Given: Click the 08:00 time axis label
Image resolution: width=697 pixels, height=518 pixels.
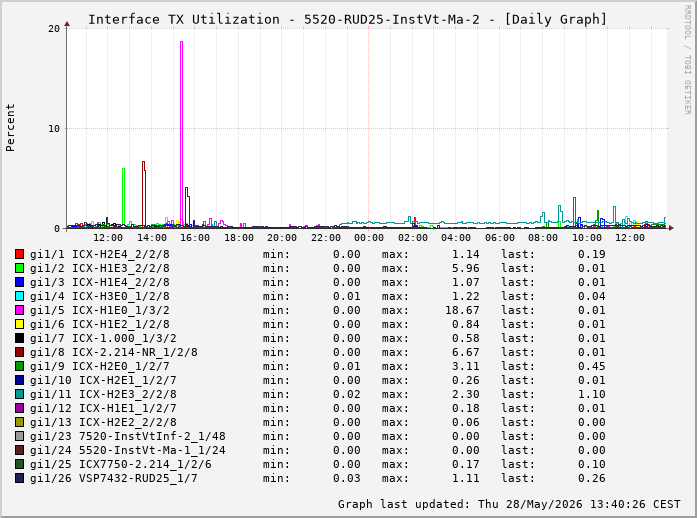Looking at the screenshot, I should click(x=543, y=238).
